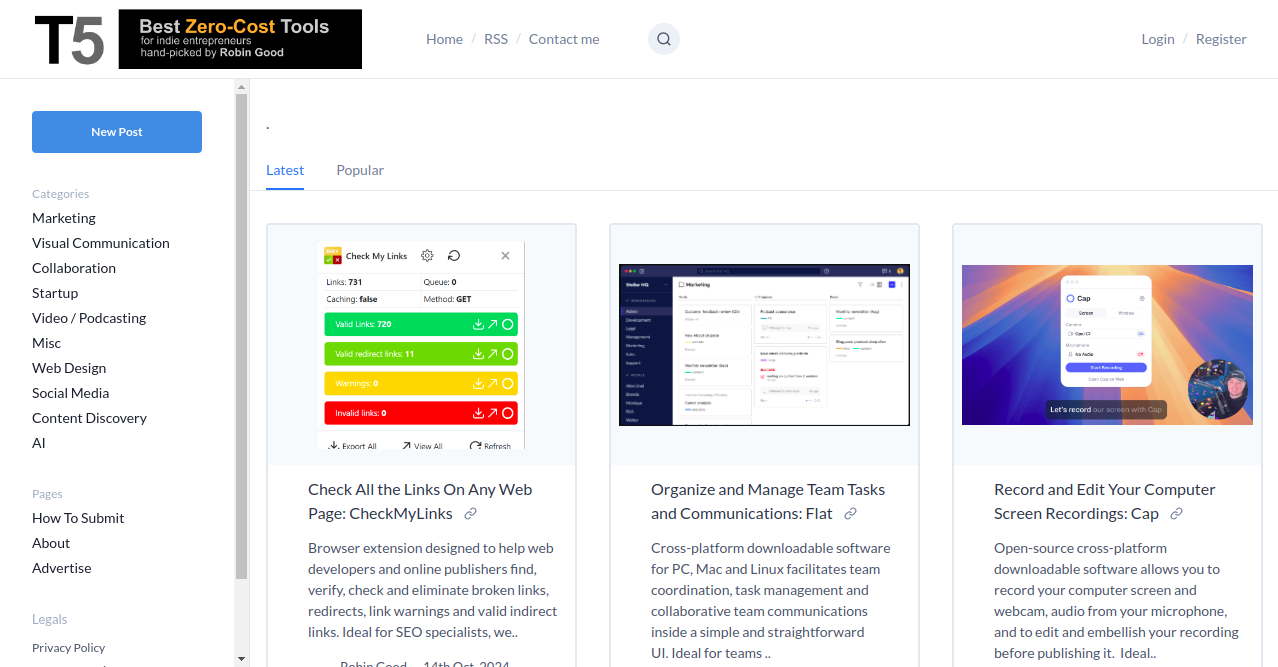The width and height of the screenshot is (1278, 667).
Task: Click sidebar scrollbar up arrow
Action: 241,87
